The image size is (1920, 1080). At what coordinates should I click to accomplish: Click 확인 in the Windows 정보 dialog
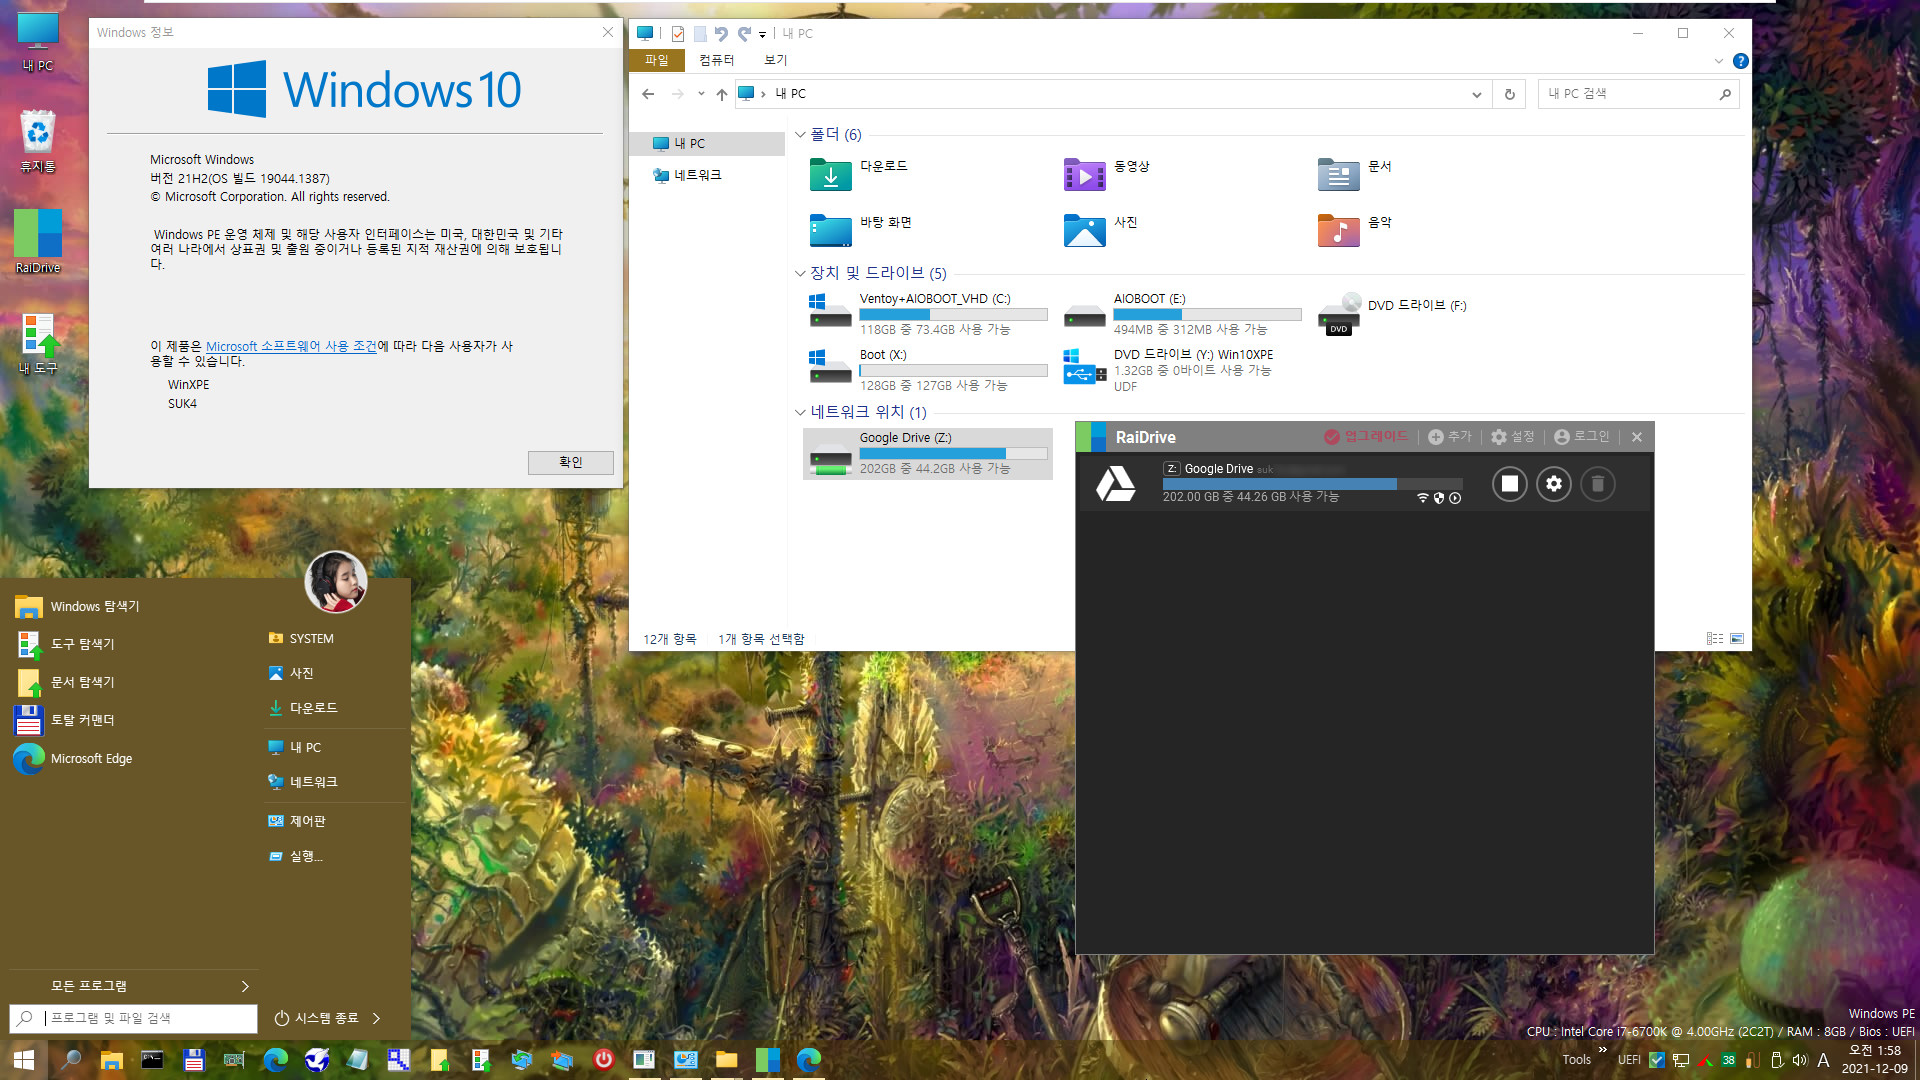pyautogui.click(x=570, y=462)
